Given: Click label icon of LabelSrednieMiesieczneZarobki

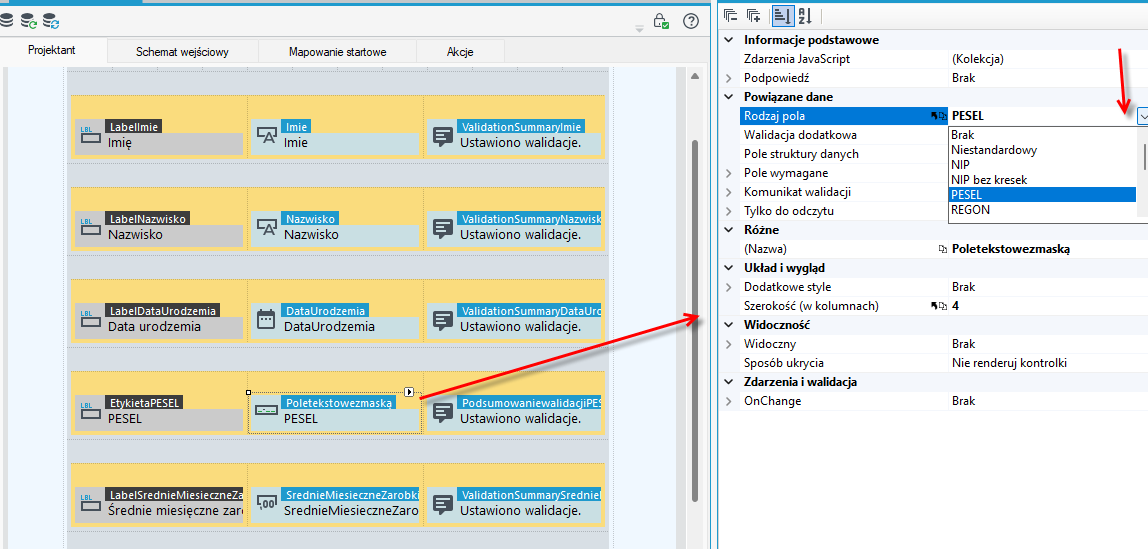Looking at the screenshot, I should click(89, 503).
